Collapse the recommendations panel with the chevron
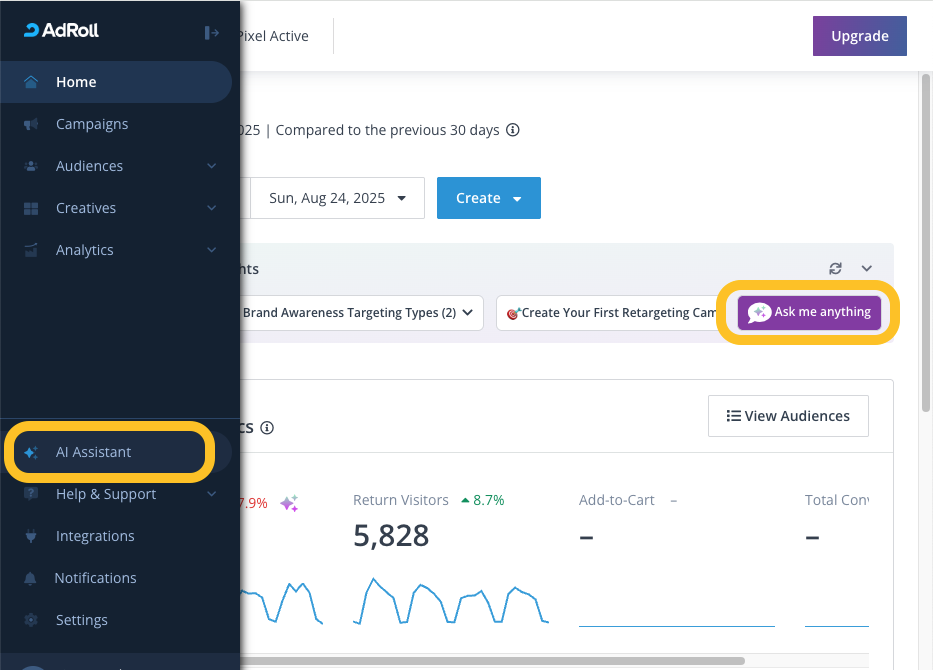This screenshot has height=670, width=933. click(867, 269)
